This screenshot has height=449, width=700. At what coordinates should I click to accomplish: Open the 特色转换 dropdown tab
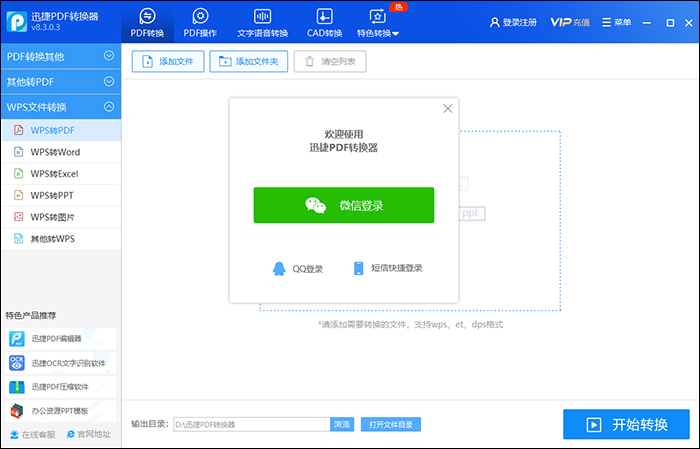click(x=378, y=22)
